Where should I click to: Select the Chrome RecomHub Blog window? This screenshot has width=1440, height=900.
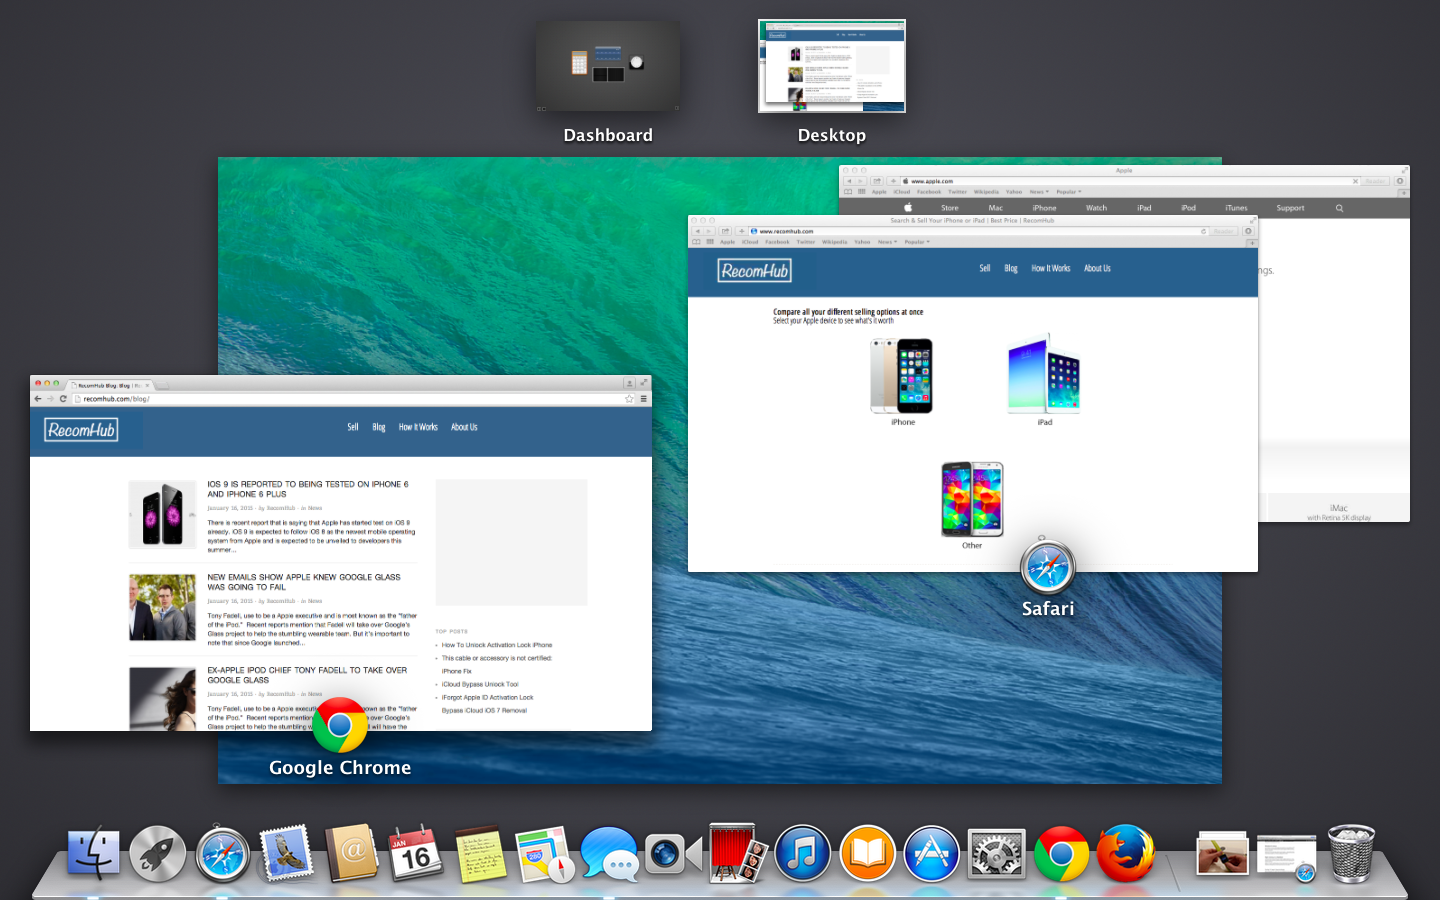341,553
